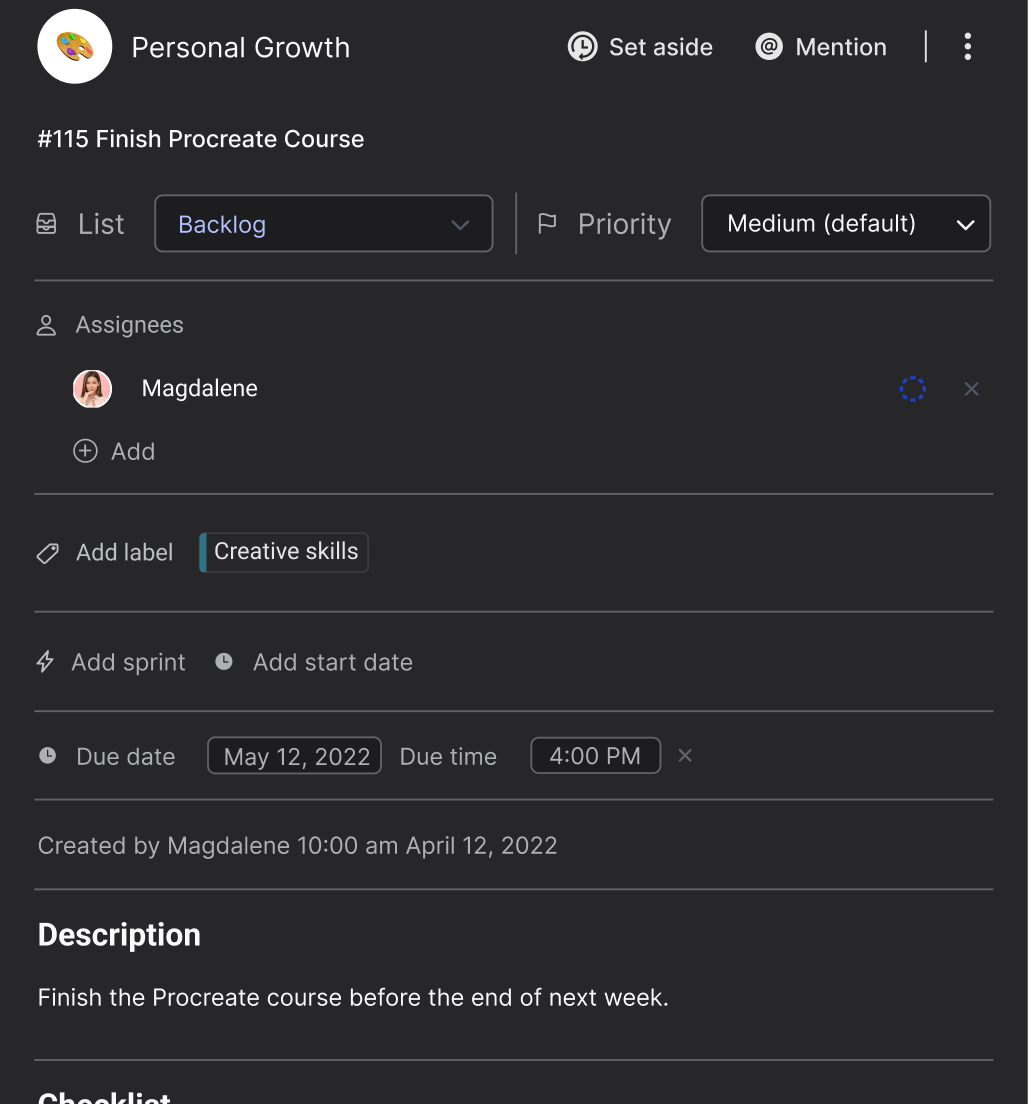Open the three-dot options menu
Image resolution: width=1028 pixels, height=1104 pixels.
pyautogui.click(x=967, y=46)
